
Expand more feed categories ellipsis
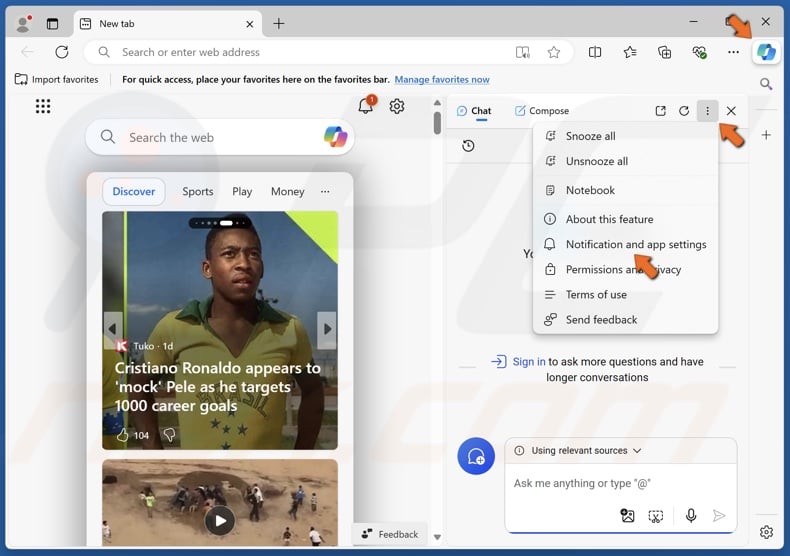[325, 191]
